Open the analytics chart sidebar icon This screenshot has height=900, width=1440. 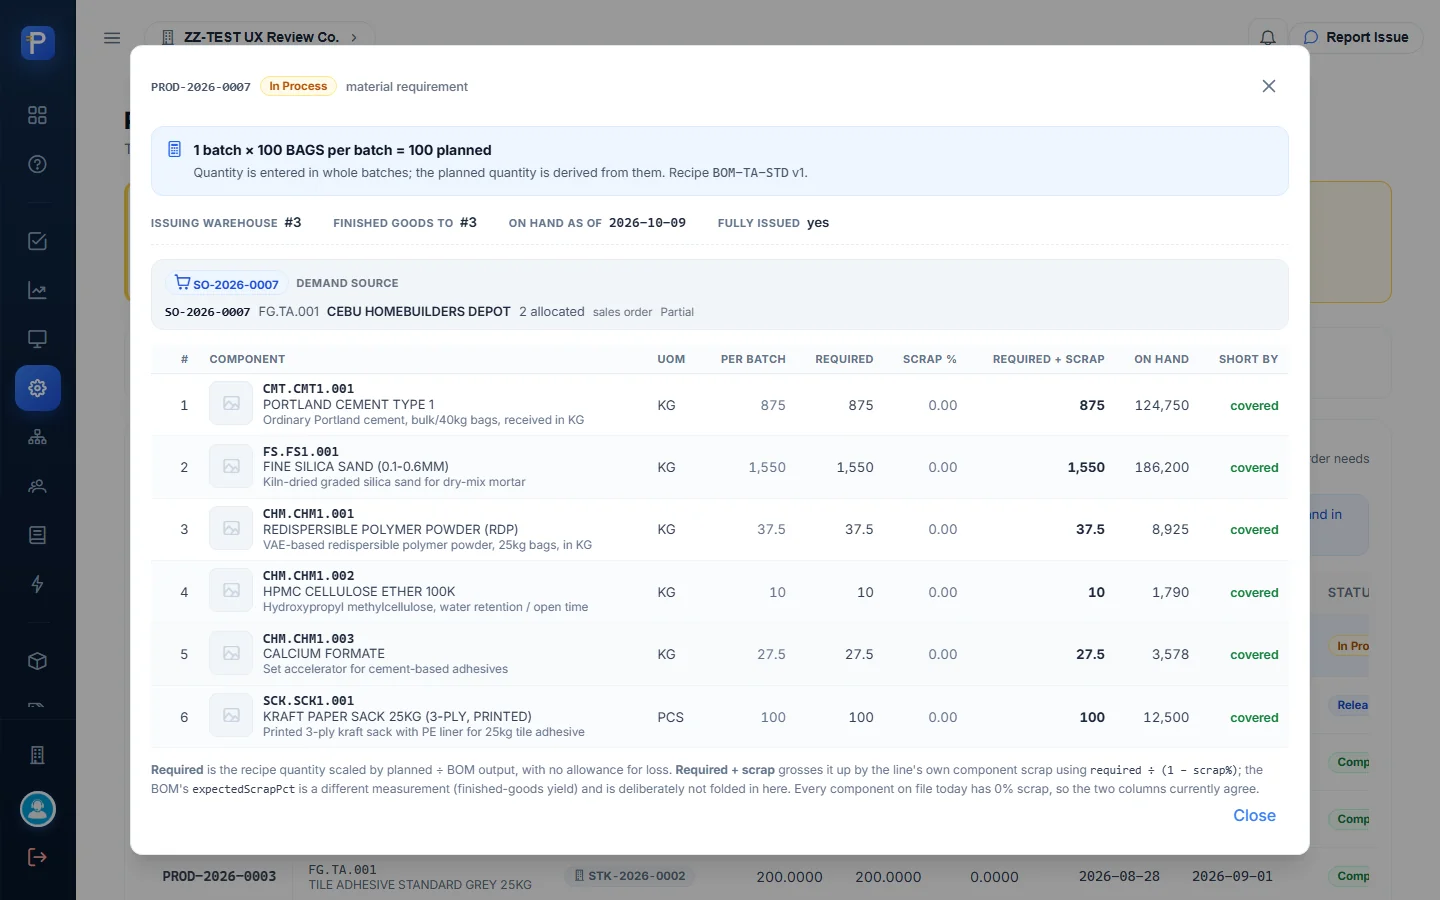pyautogui.click(x=37, y=290)
